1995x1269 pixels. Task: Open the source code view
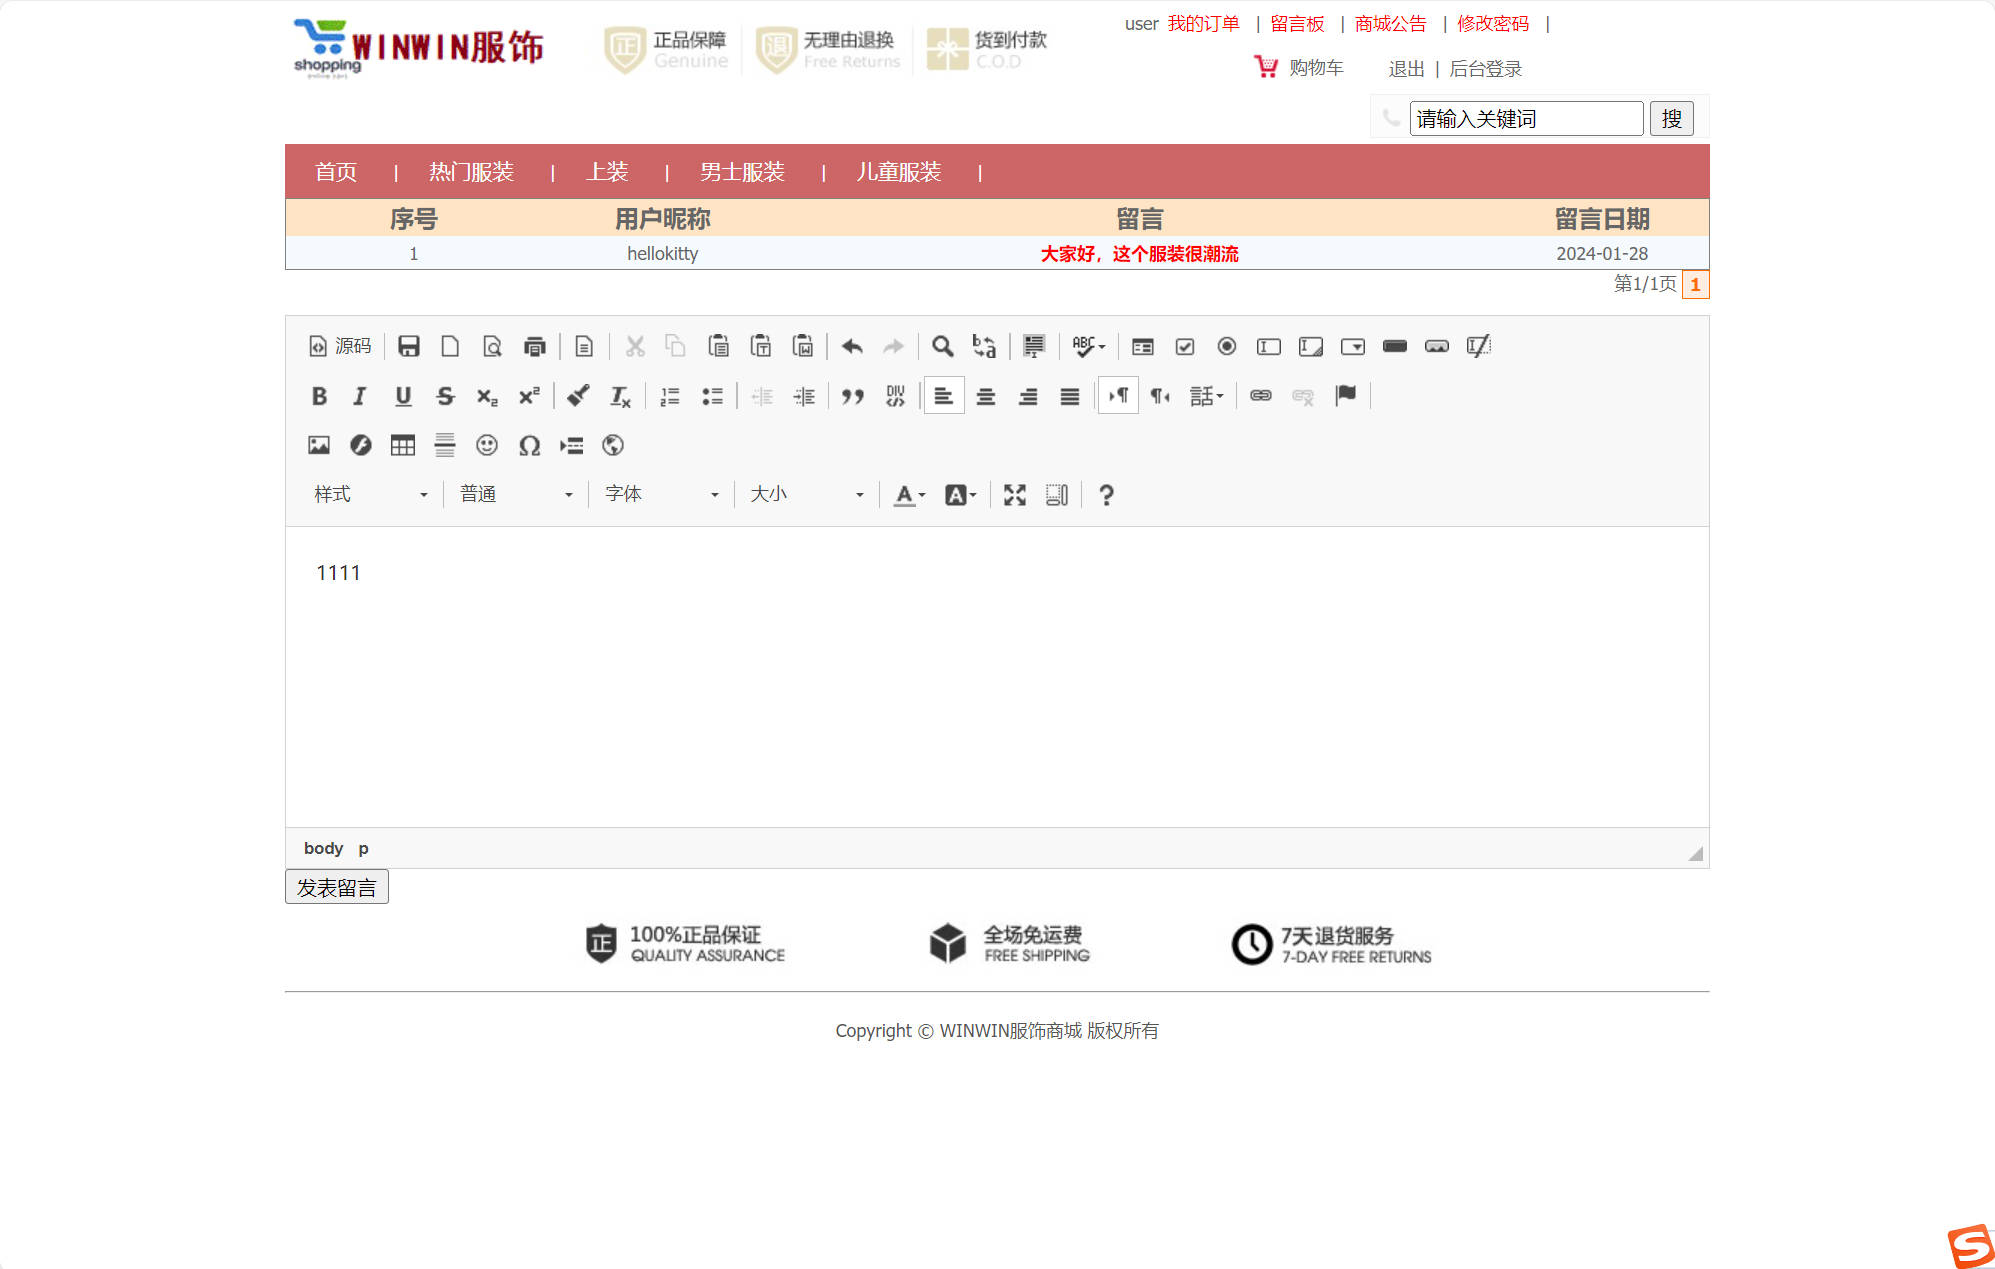click(x=340, y=346)
